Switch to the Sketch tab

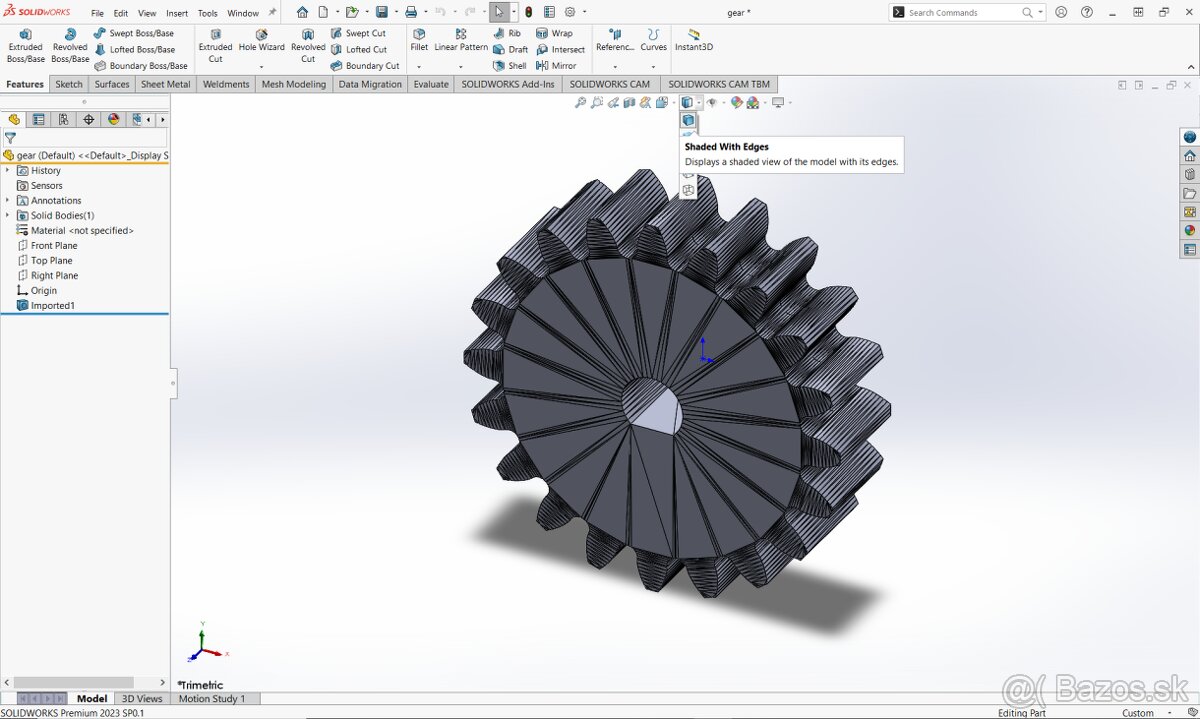(69, 84)
